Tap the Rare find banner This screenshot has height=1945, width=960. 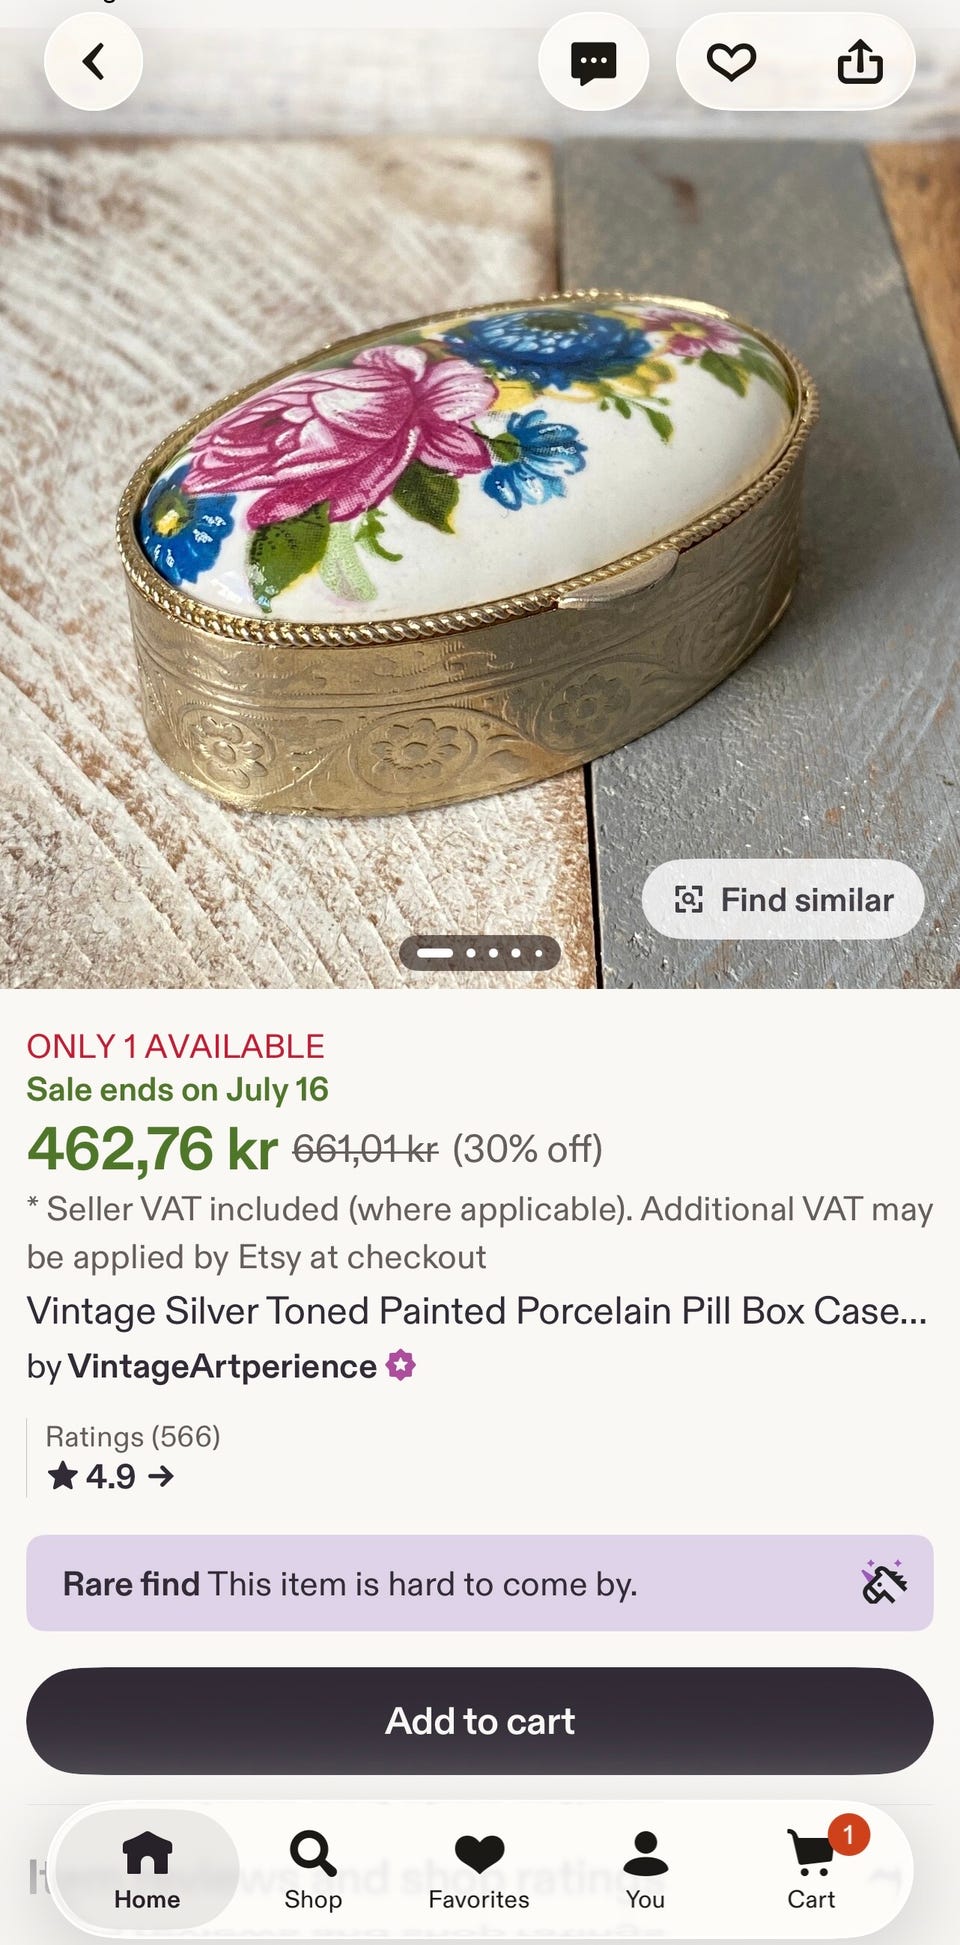[480, 1583]
